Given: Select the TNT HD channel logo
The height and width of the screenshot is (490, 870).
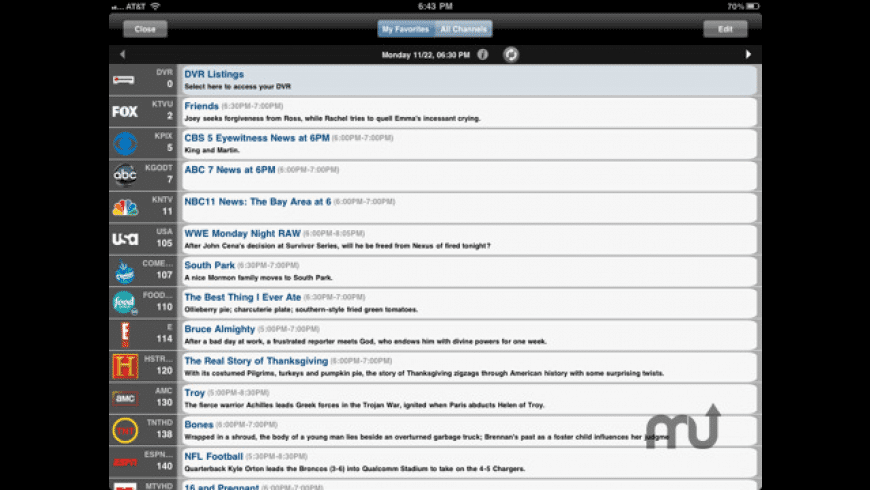Looking at the screenshot, I should [125, 431].
